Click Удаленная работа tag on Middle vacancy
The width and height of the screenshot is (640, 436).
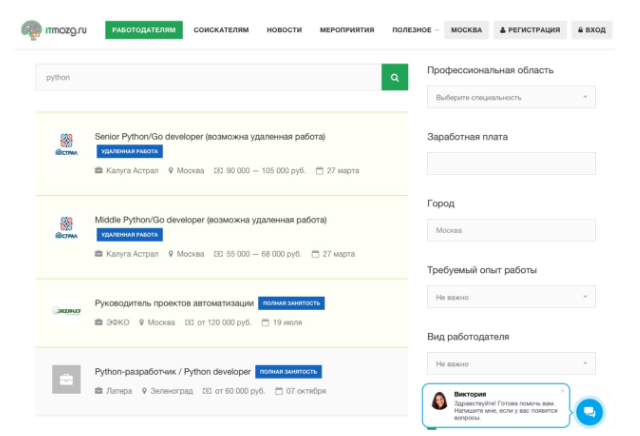coord(130,235)
